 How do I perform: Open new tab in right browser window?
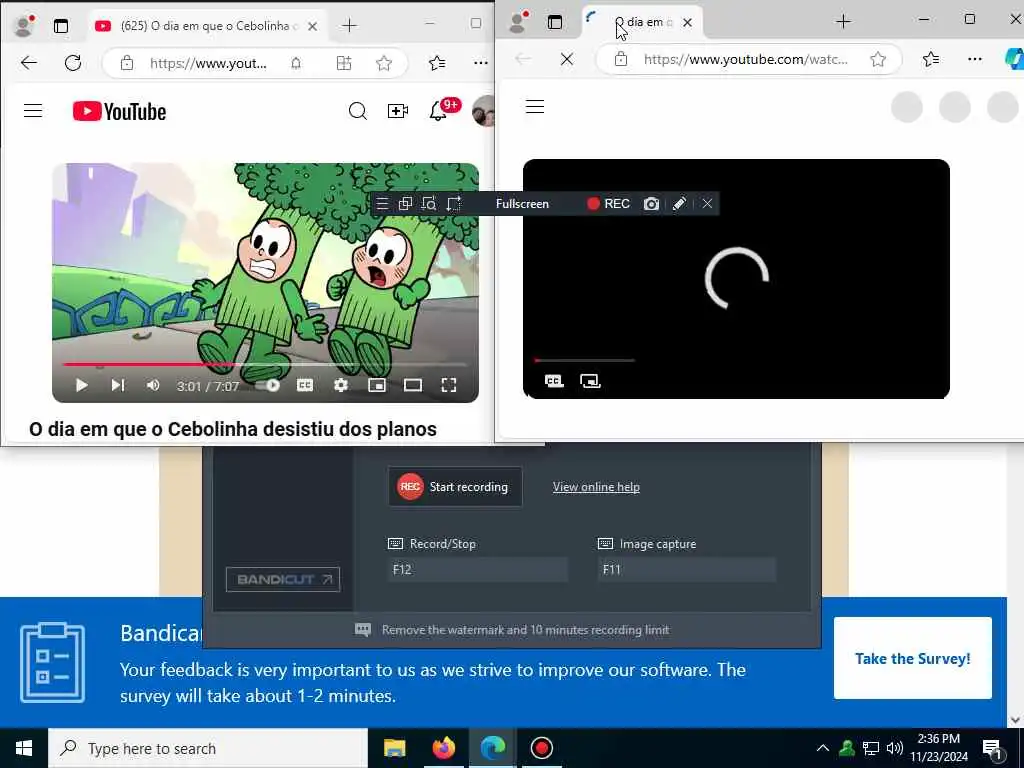[x=843, y=22]
